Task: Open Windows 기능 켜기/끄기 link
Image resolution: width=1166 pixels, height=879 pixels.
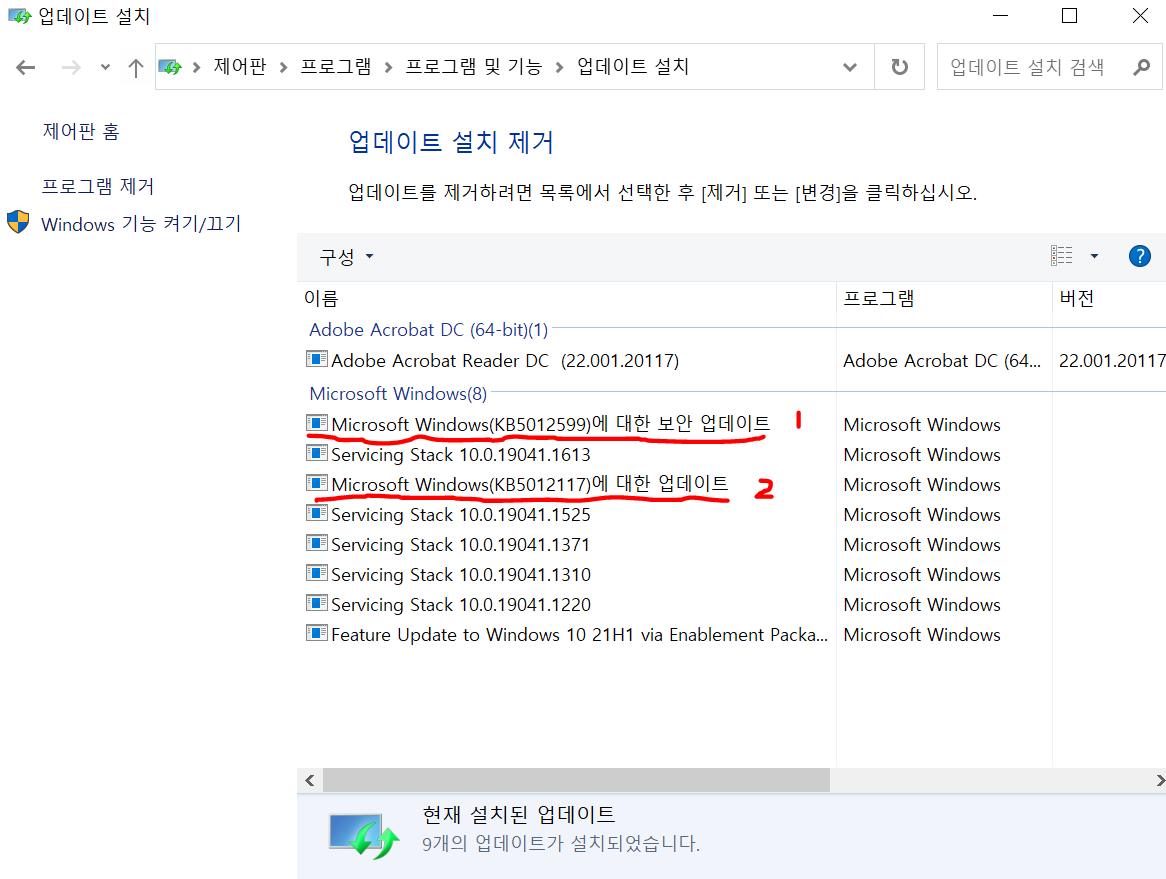Action: [141, 224]
